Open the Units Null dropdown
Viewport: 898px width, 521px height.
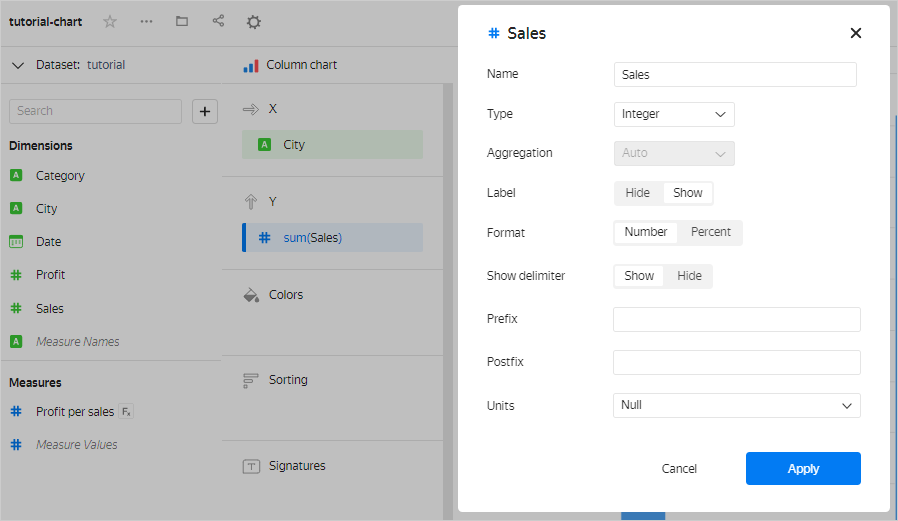coord(736,405)
